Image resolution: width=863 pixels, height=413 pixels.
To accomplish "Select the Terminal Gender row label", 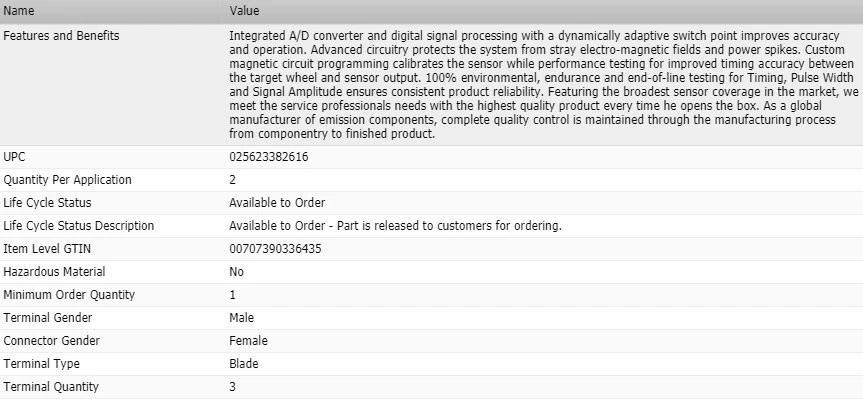I will 48,318.
